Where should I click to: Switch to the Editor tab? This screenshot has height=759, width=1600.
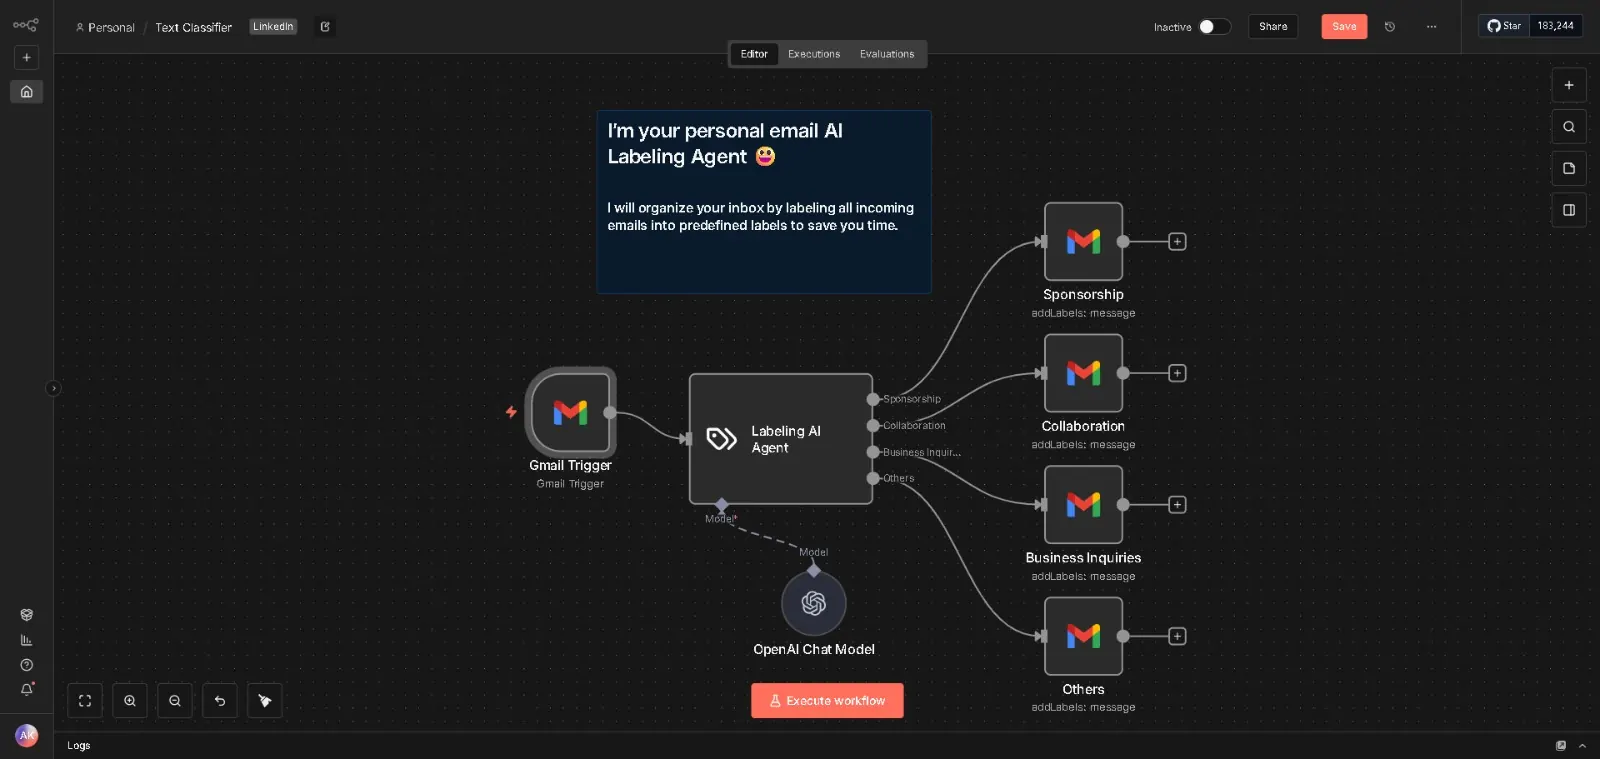click(754, 54)
